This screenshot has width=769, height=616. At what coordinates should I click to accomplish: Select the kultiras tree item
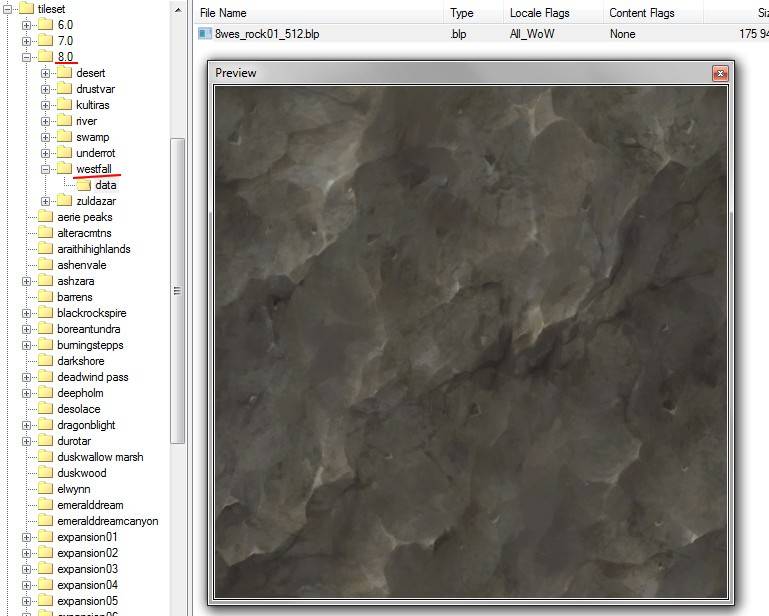[93, 105]
